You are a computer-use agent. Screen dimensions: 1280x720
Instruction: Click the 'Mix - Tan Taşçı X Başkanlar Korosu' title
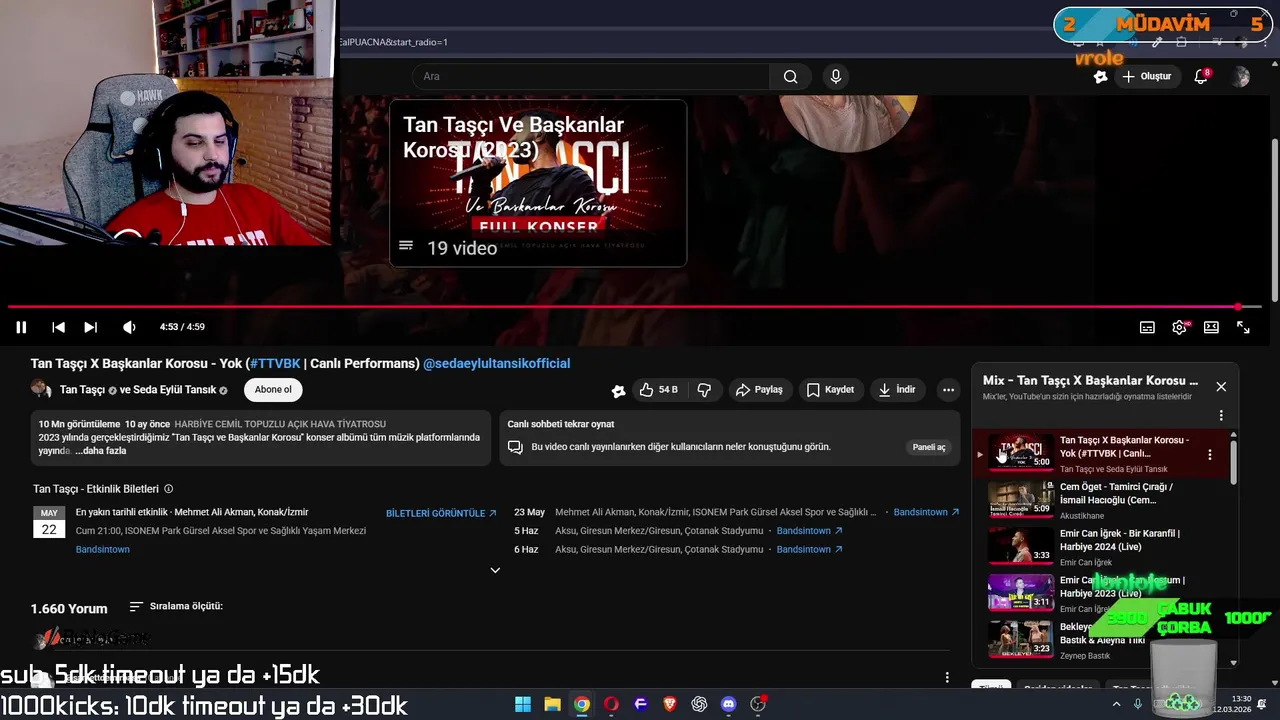(1090, 381)
